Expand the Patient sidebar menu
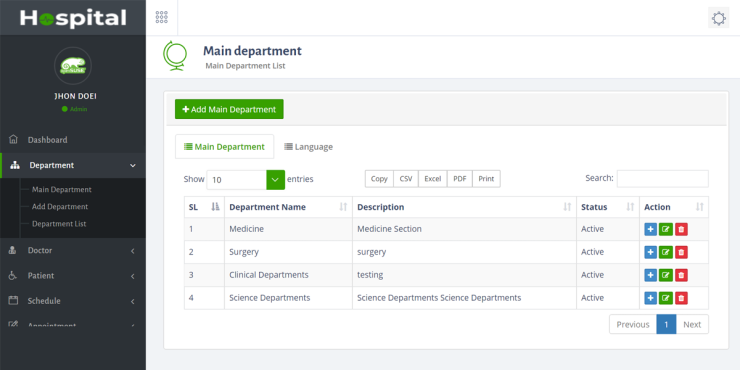The image size is (740, 370). [x=73, y=276]
